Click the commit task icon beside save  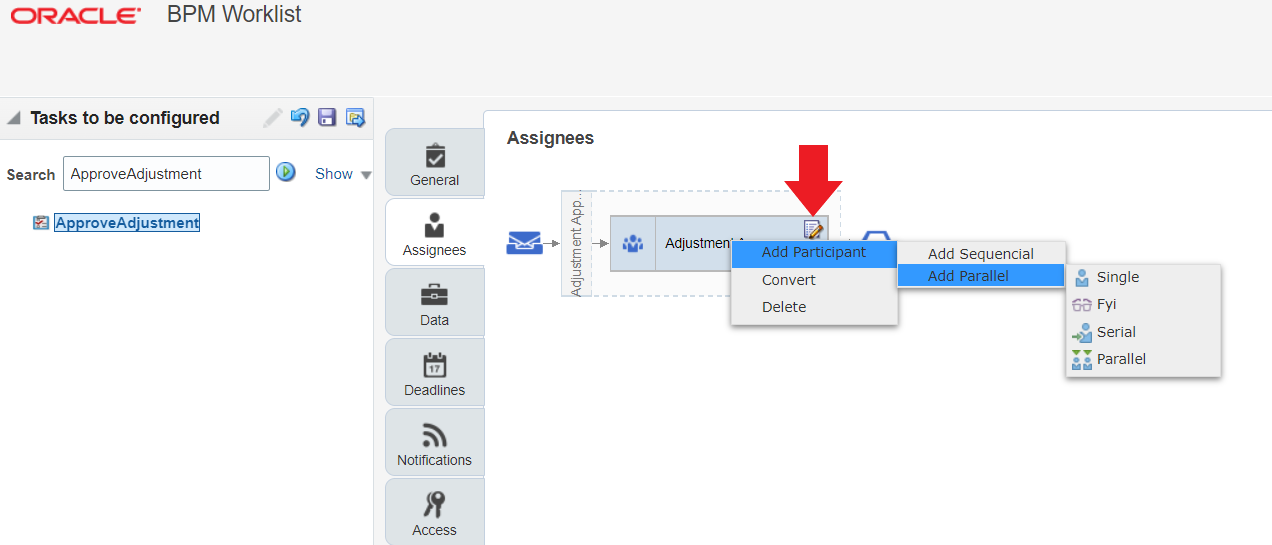tap(355, 117)
